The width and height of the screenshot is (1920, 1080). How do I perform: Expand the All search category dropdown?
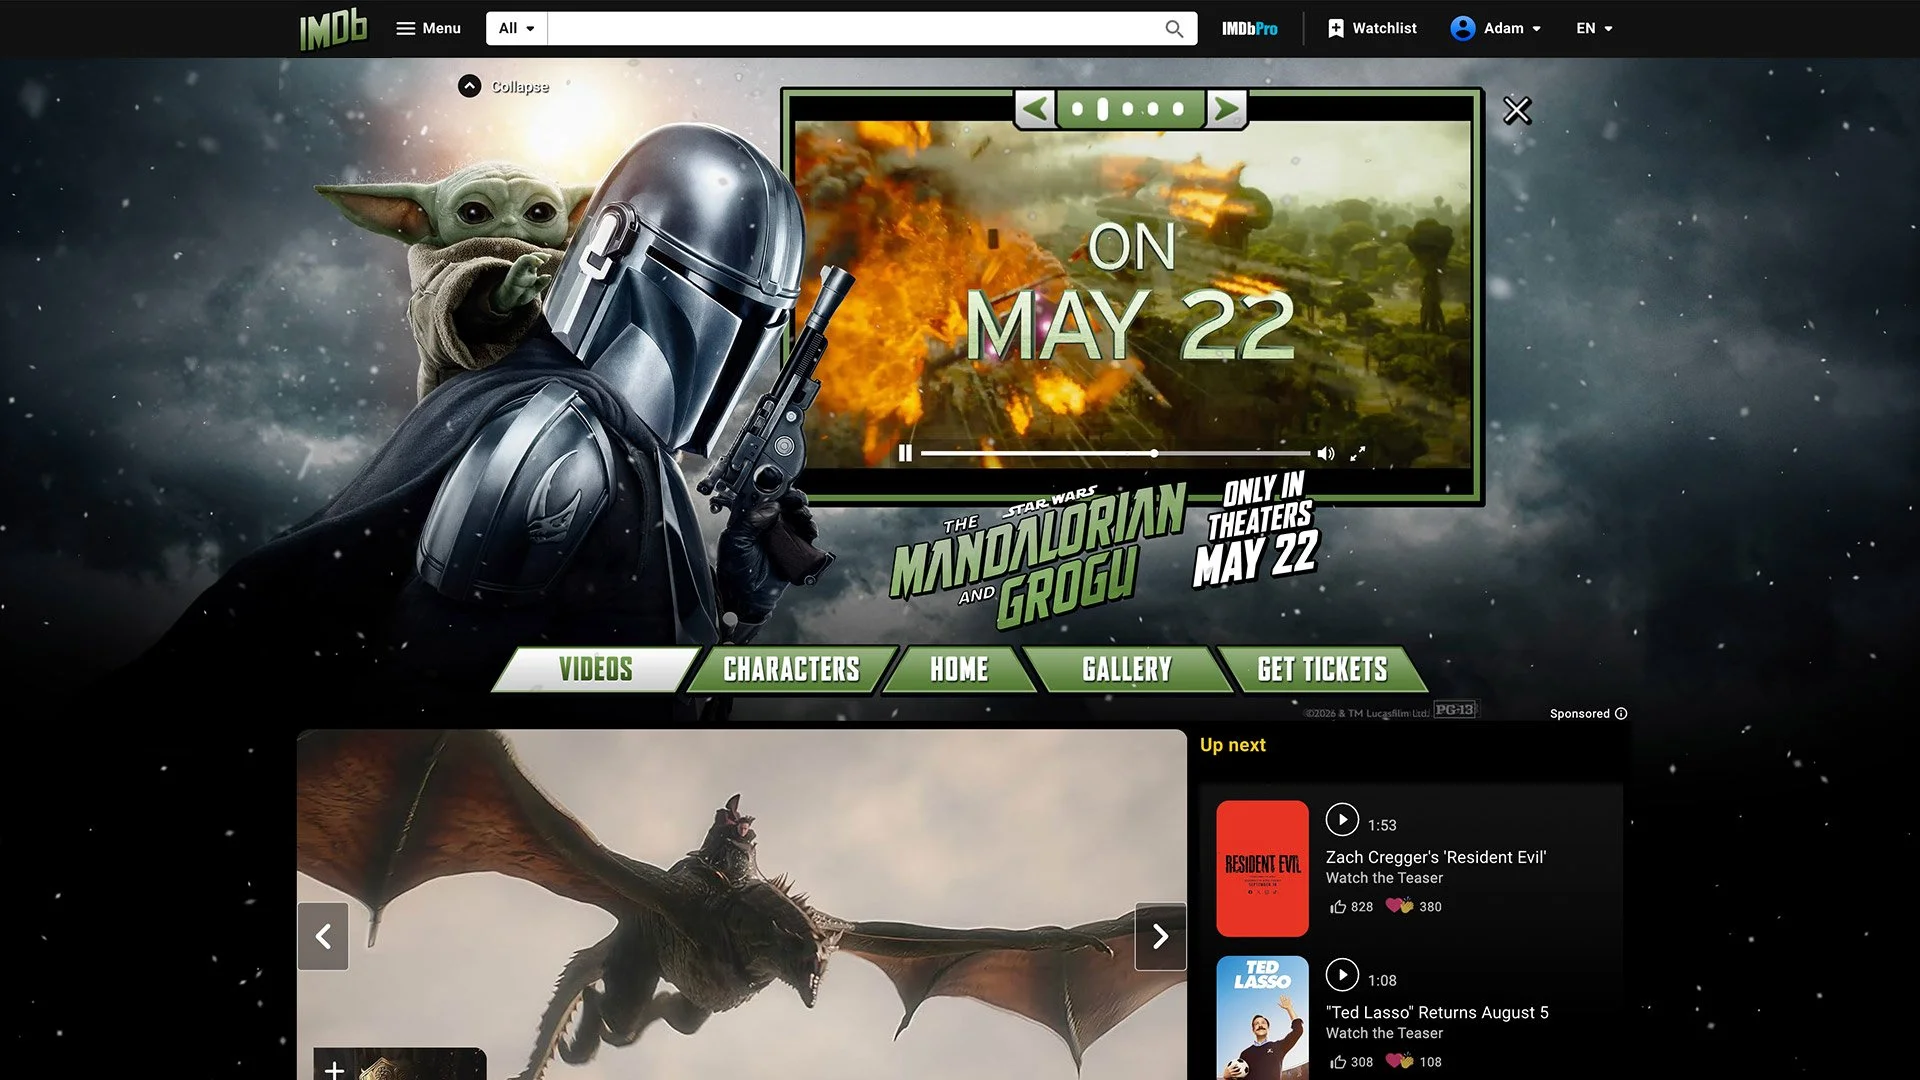tap(517, 28)
